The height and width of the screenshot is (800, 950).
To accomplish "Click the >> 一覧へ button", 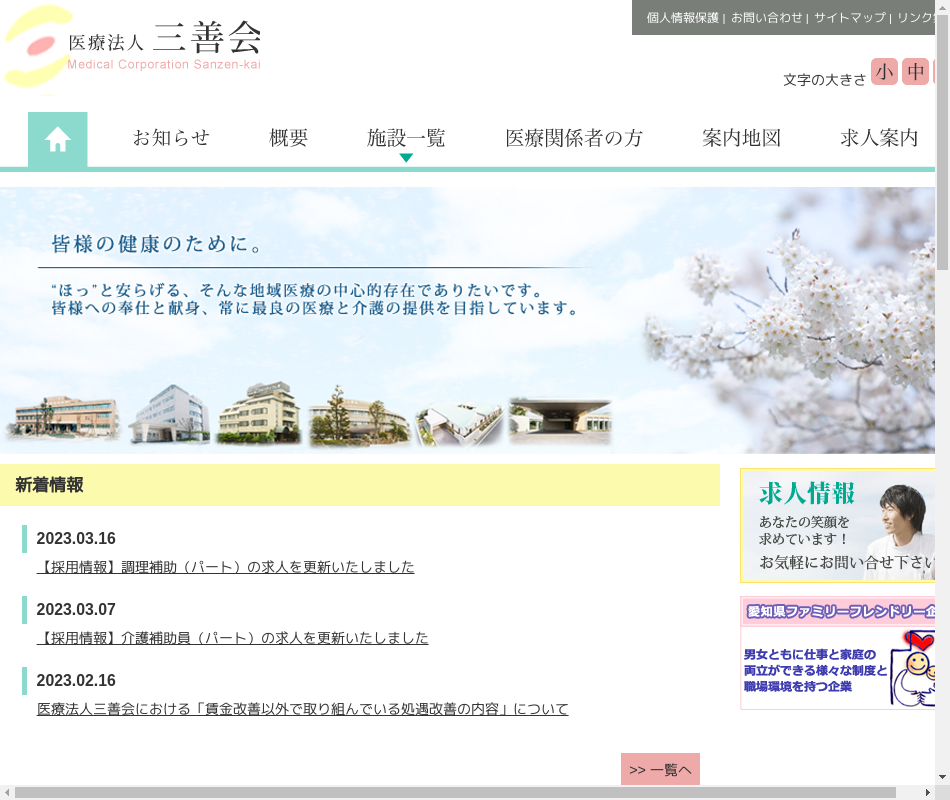I will point(660,769).
